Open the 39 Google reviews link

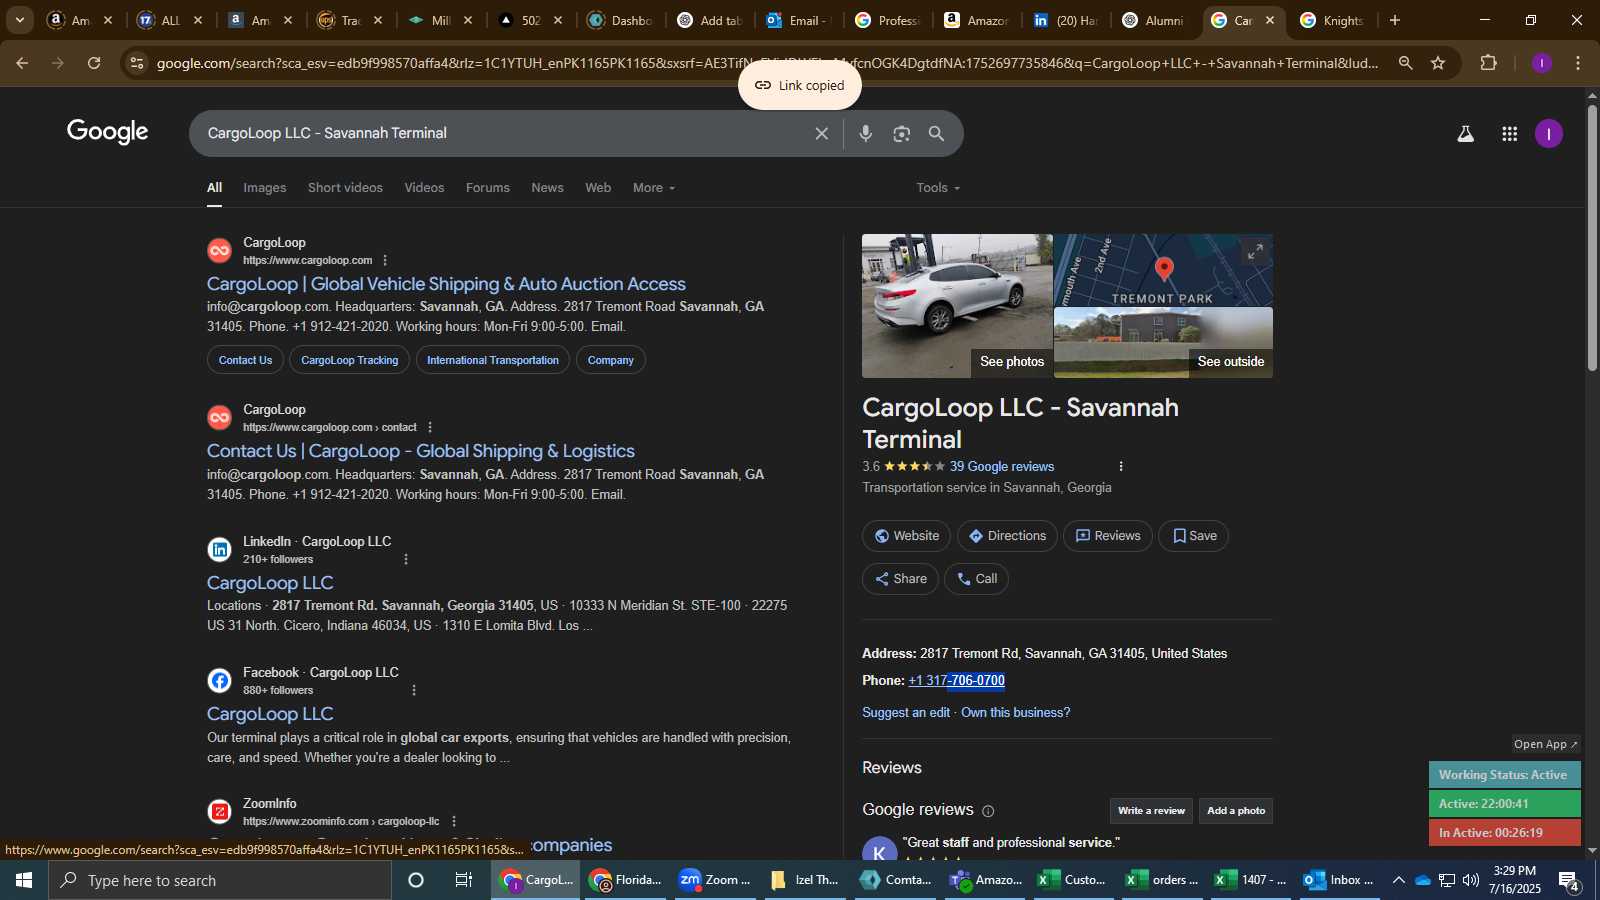pyautogui.click(x=1002, y=467)
